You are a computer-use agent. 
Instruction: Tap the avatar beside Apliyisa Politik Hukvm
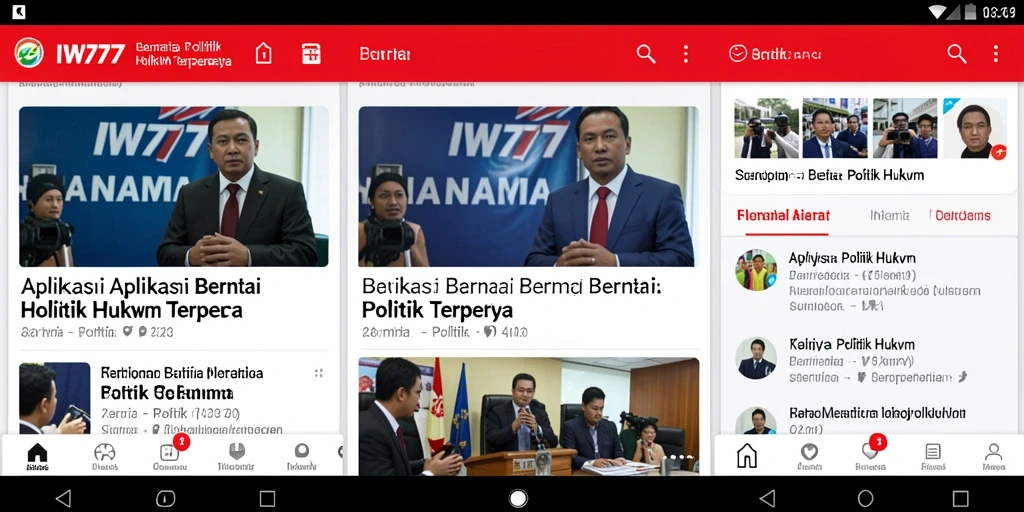756,270
